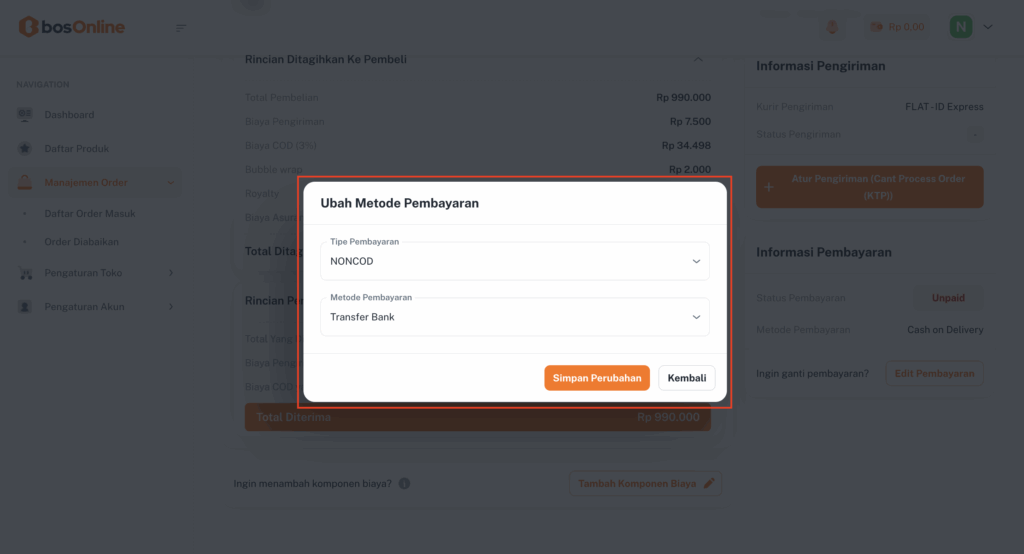Go to Daftar Order Masuk

pyautogui.click(x=90, y=214)
